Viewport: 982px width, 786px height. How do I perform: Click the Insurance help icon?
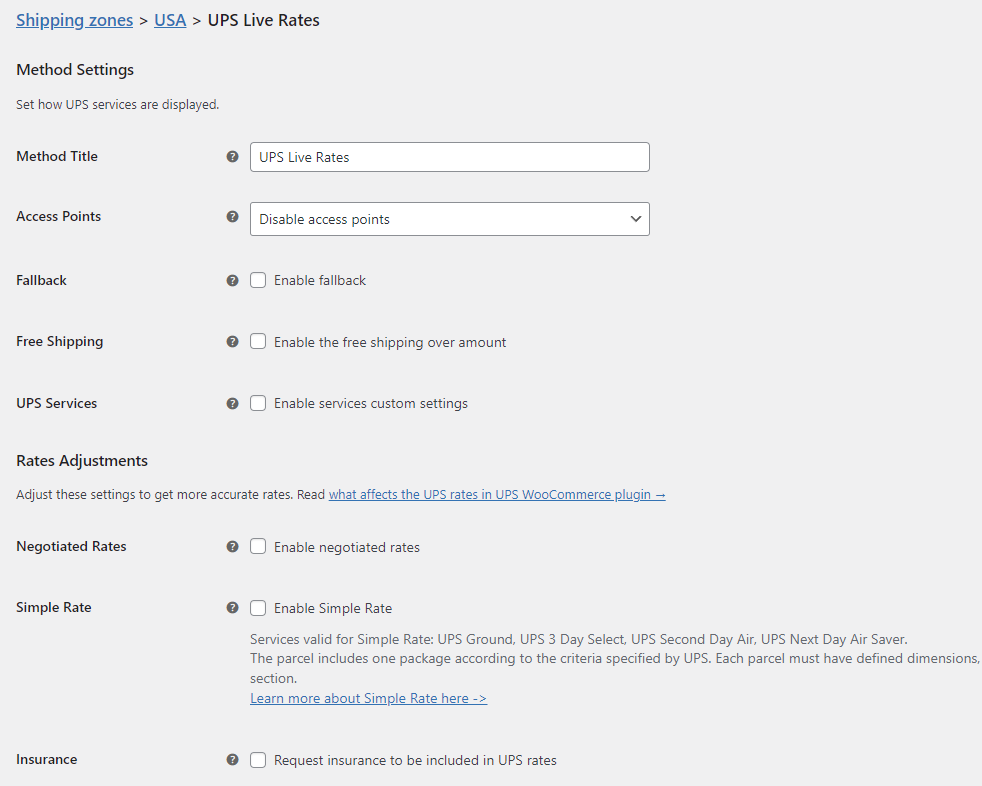click(232, 759)
